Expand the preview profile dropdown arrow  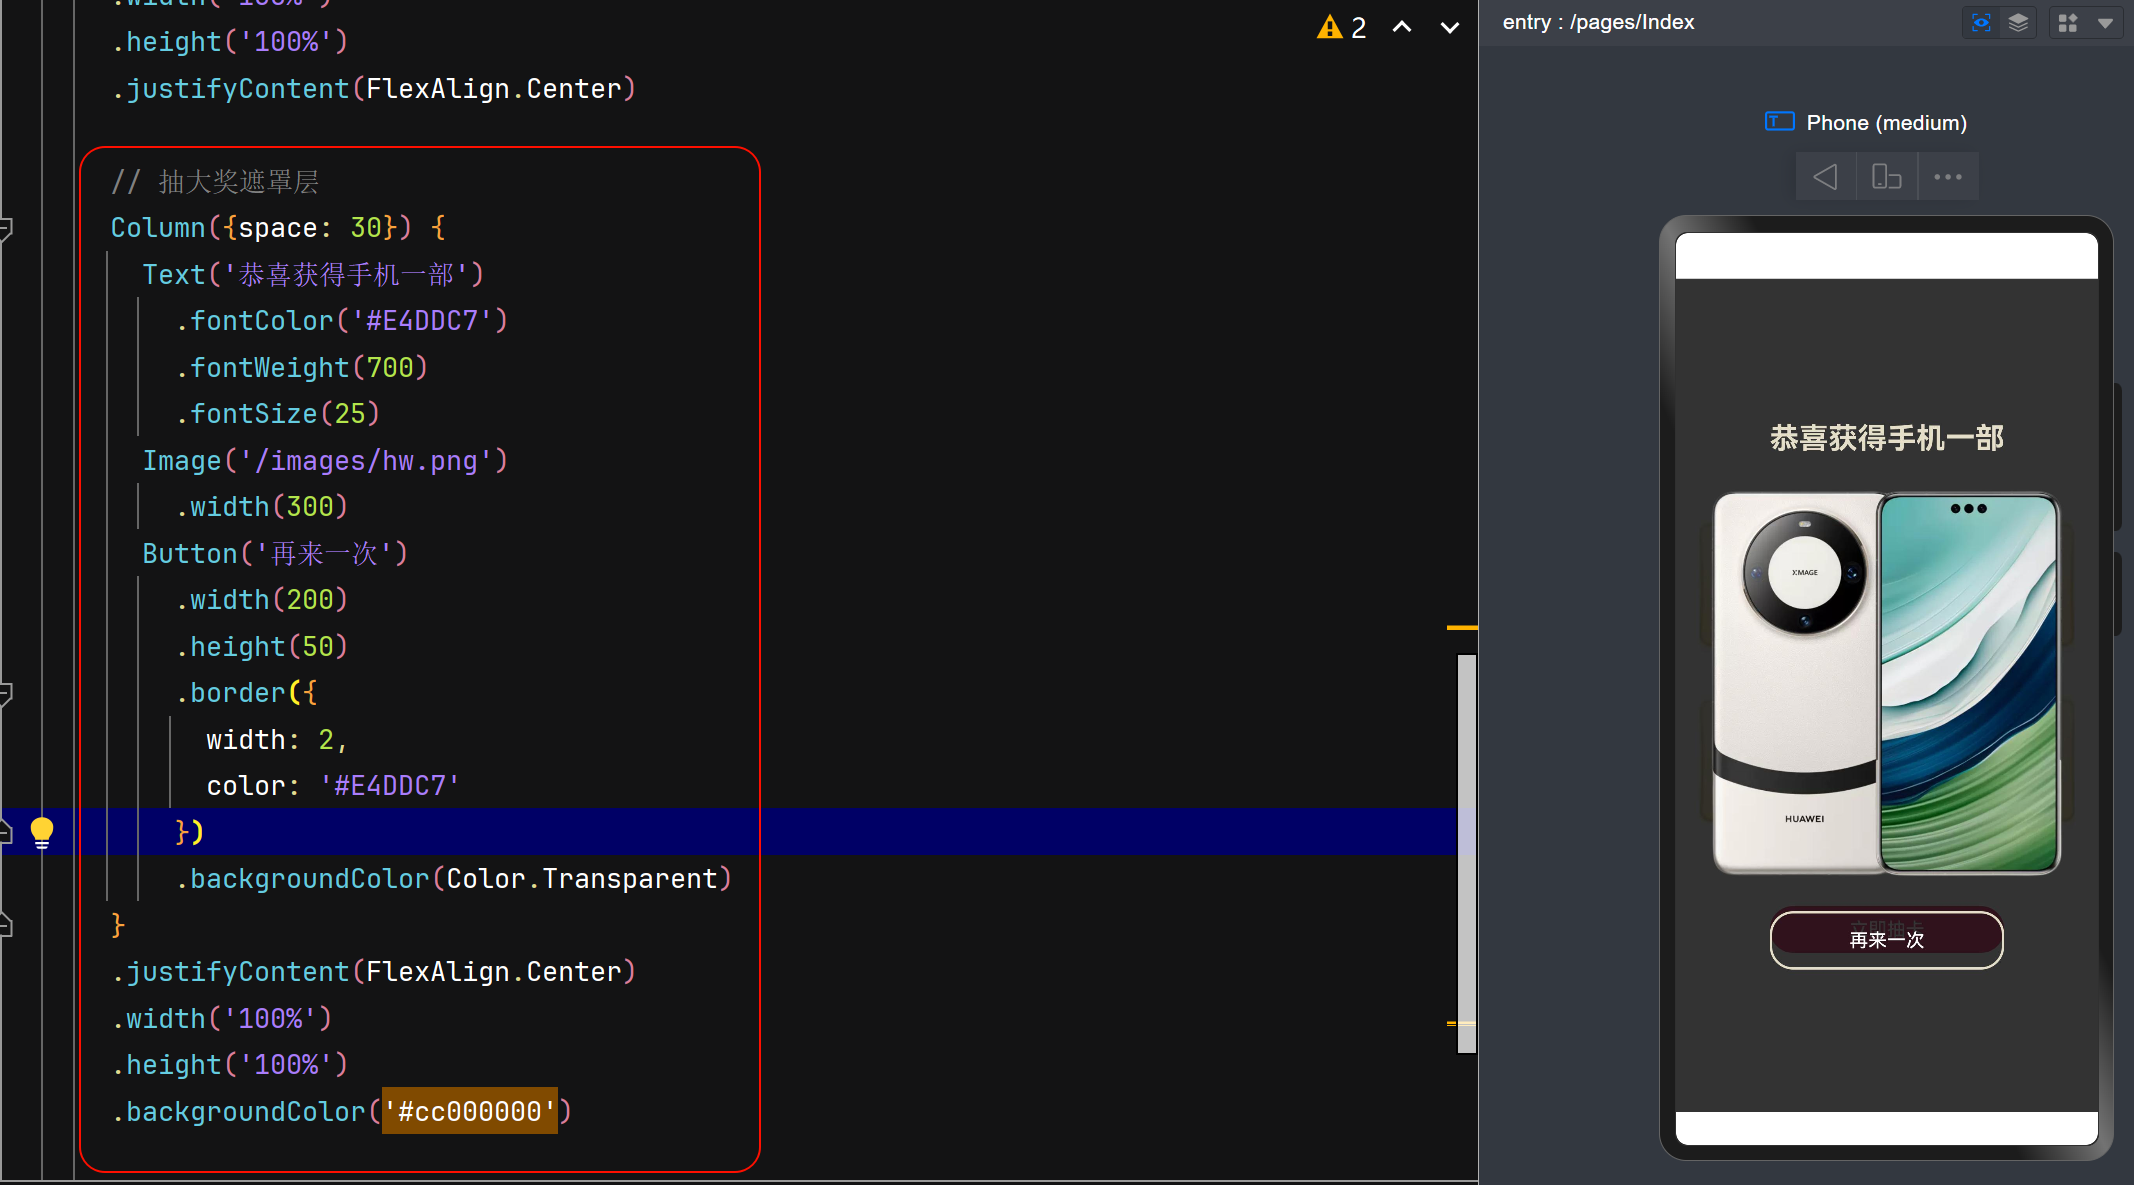click(x=2105, y=22)
